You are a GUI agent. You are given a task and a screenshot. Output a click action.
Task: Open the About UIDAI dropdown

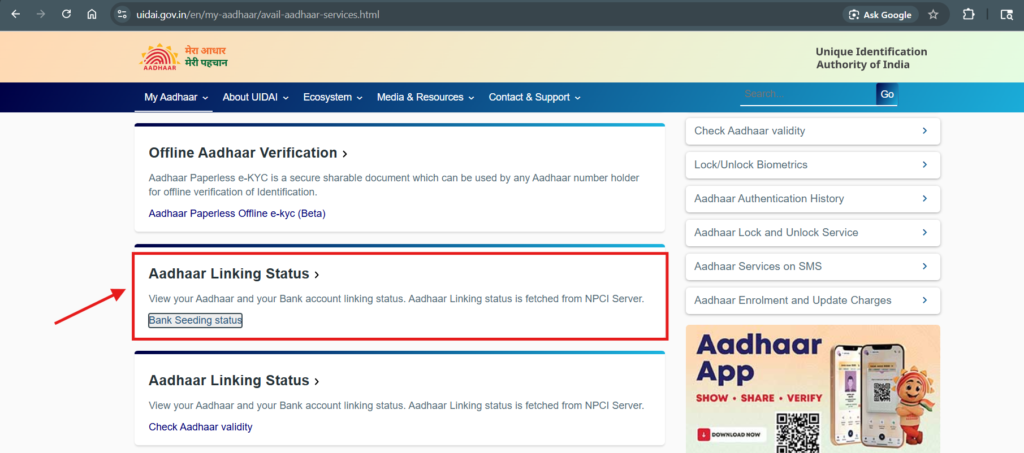point(255,97)
